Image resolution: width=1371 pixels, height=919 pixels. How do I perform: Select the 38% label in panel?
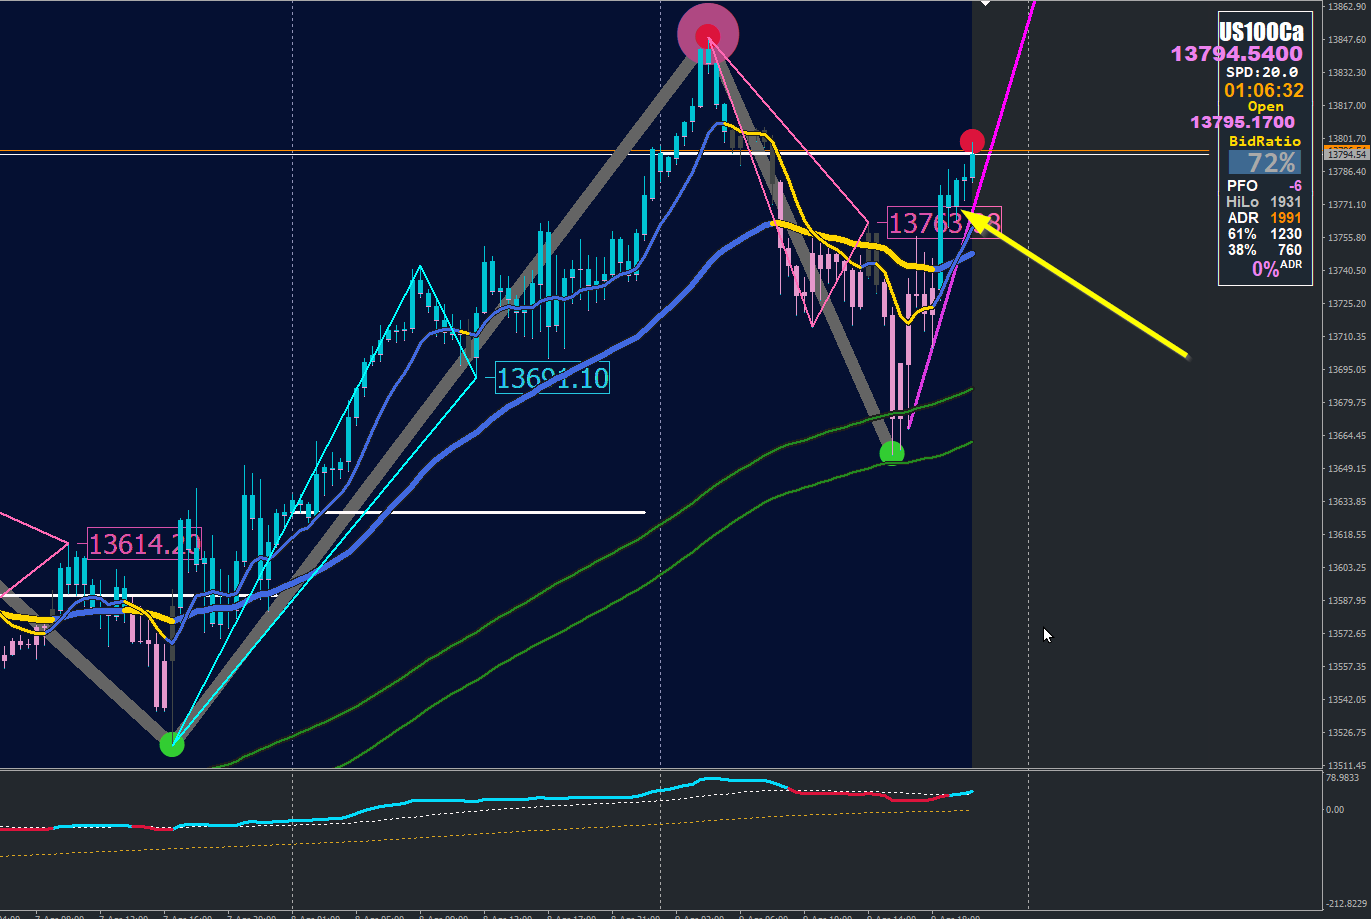pyautogui.click(x=1243, y=249)
